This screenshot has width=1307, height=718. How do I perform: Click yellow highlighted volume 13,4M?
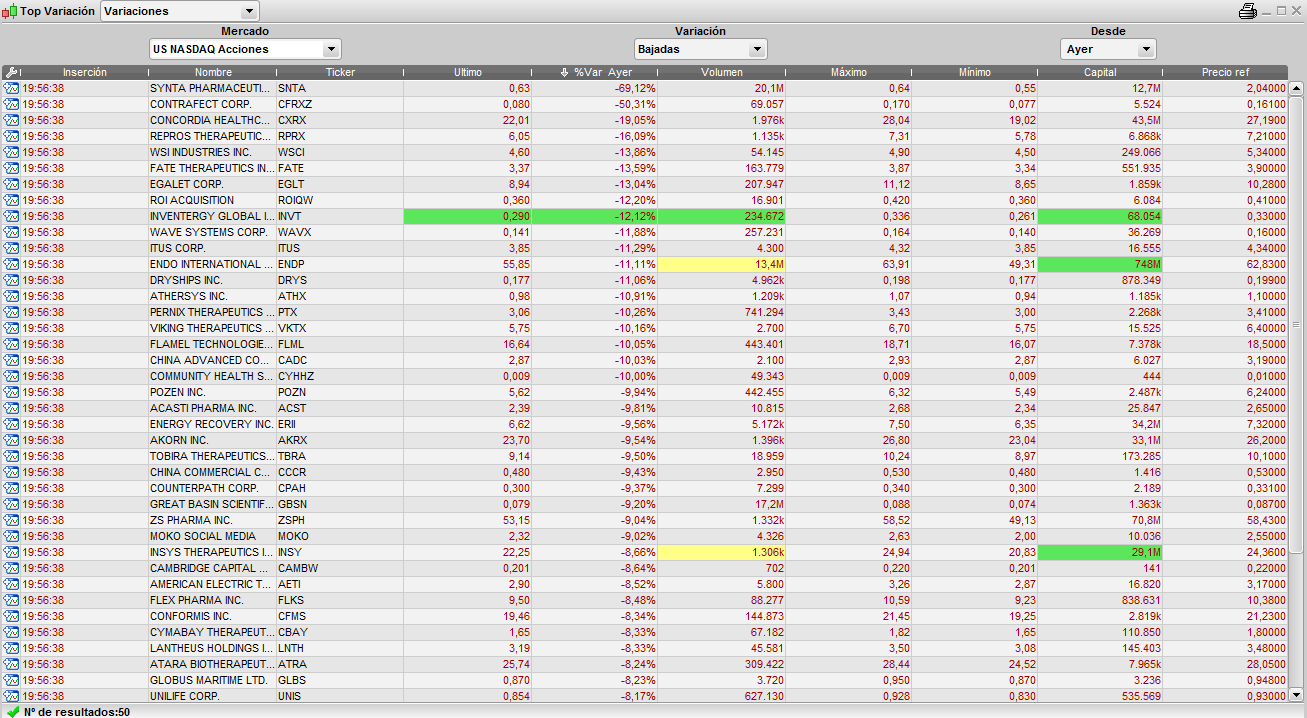[x=722, y=264]
